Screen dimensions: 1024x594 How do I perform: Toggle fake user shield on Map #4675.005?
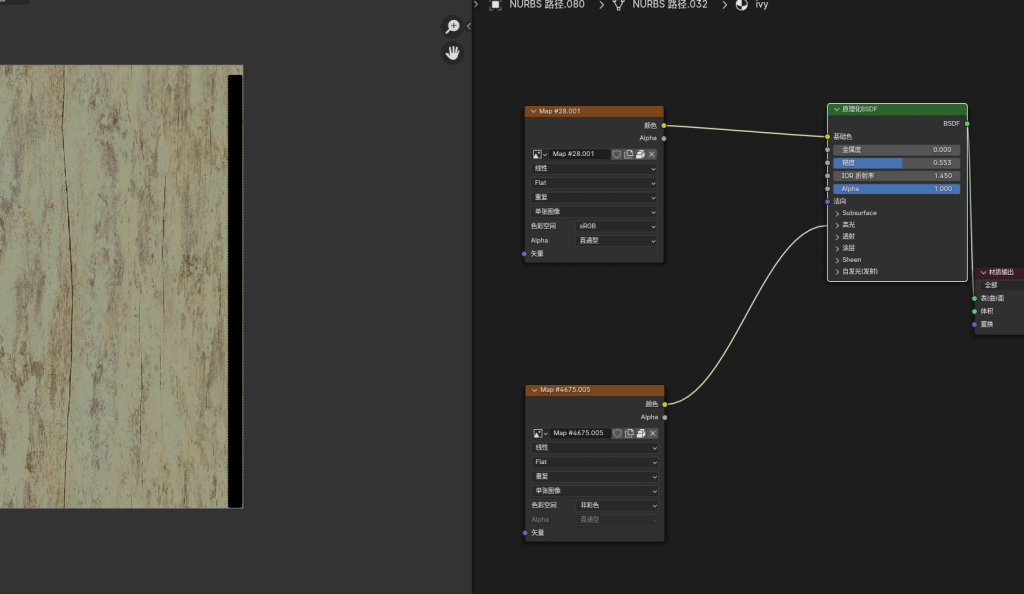pyautogui.click(x=617, y=433)
